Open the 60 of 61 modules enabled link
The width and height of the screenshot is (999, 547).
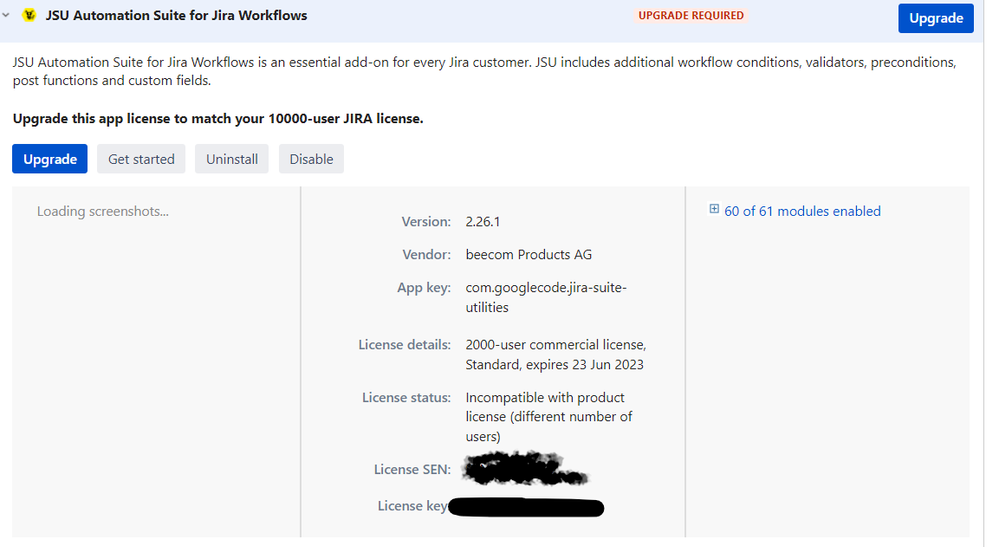click(802, 211)
